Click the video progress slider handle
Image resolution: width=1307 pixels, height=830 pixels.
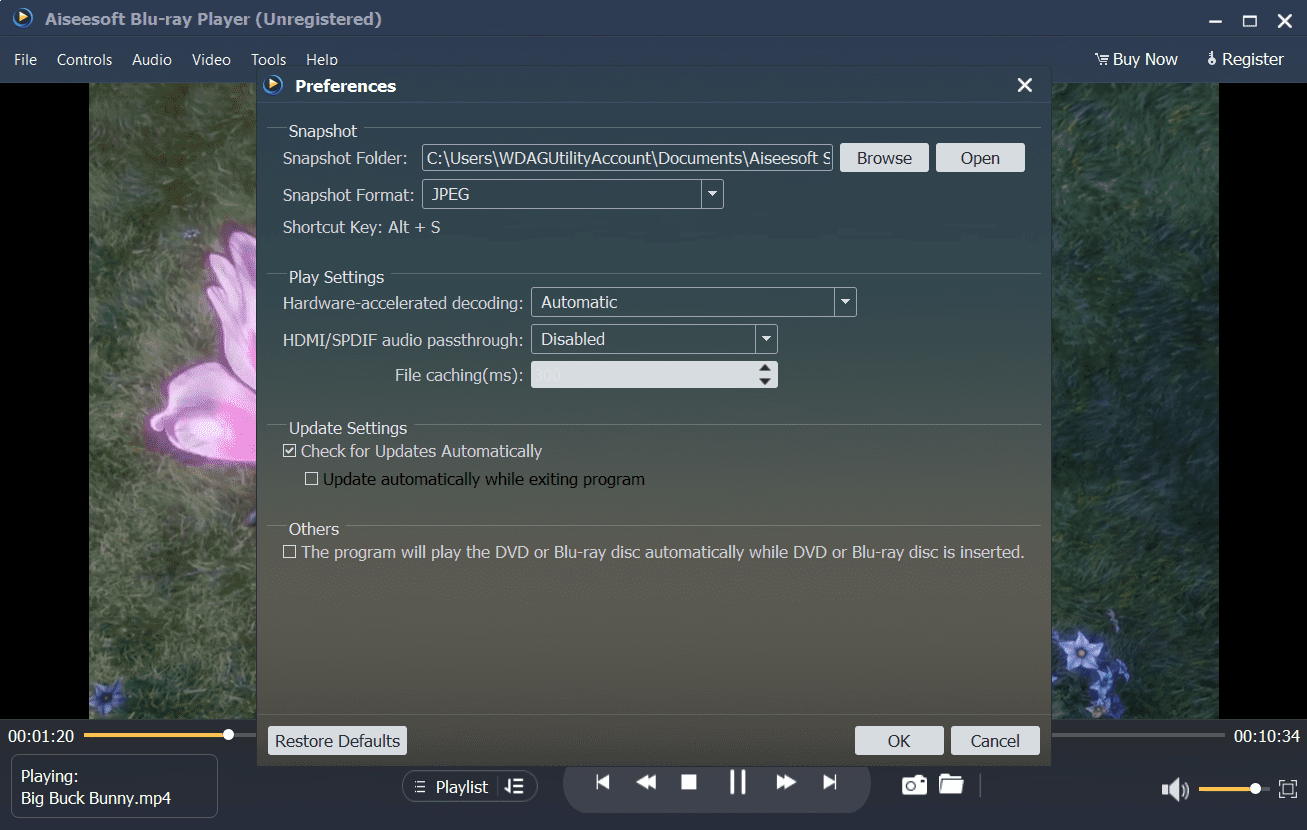click(229, 735)
